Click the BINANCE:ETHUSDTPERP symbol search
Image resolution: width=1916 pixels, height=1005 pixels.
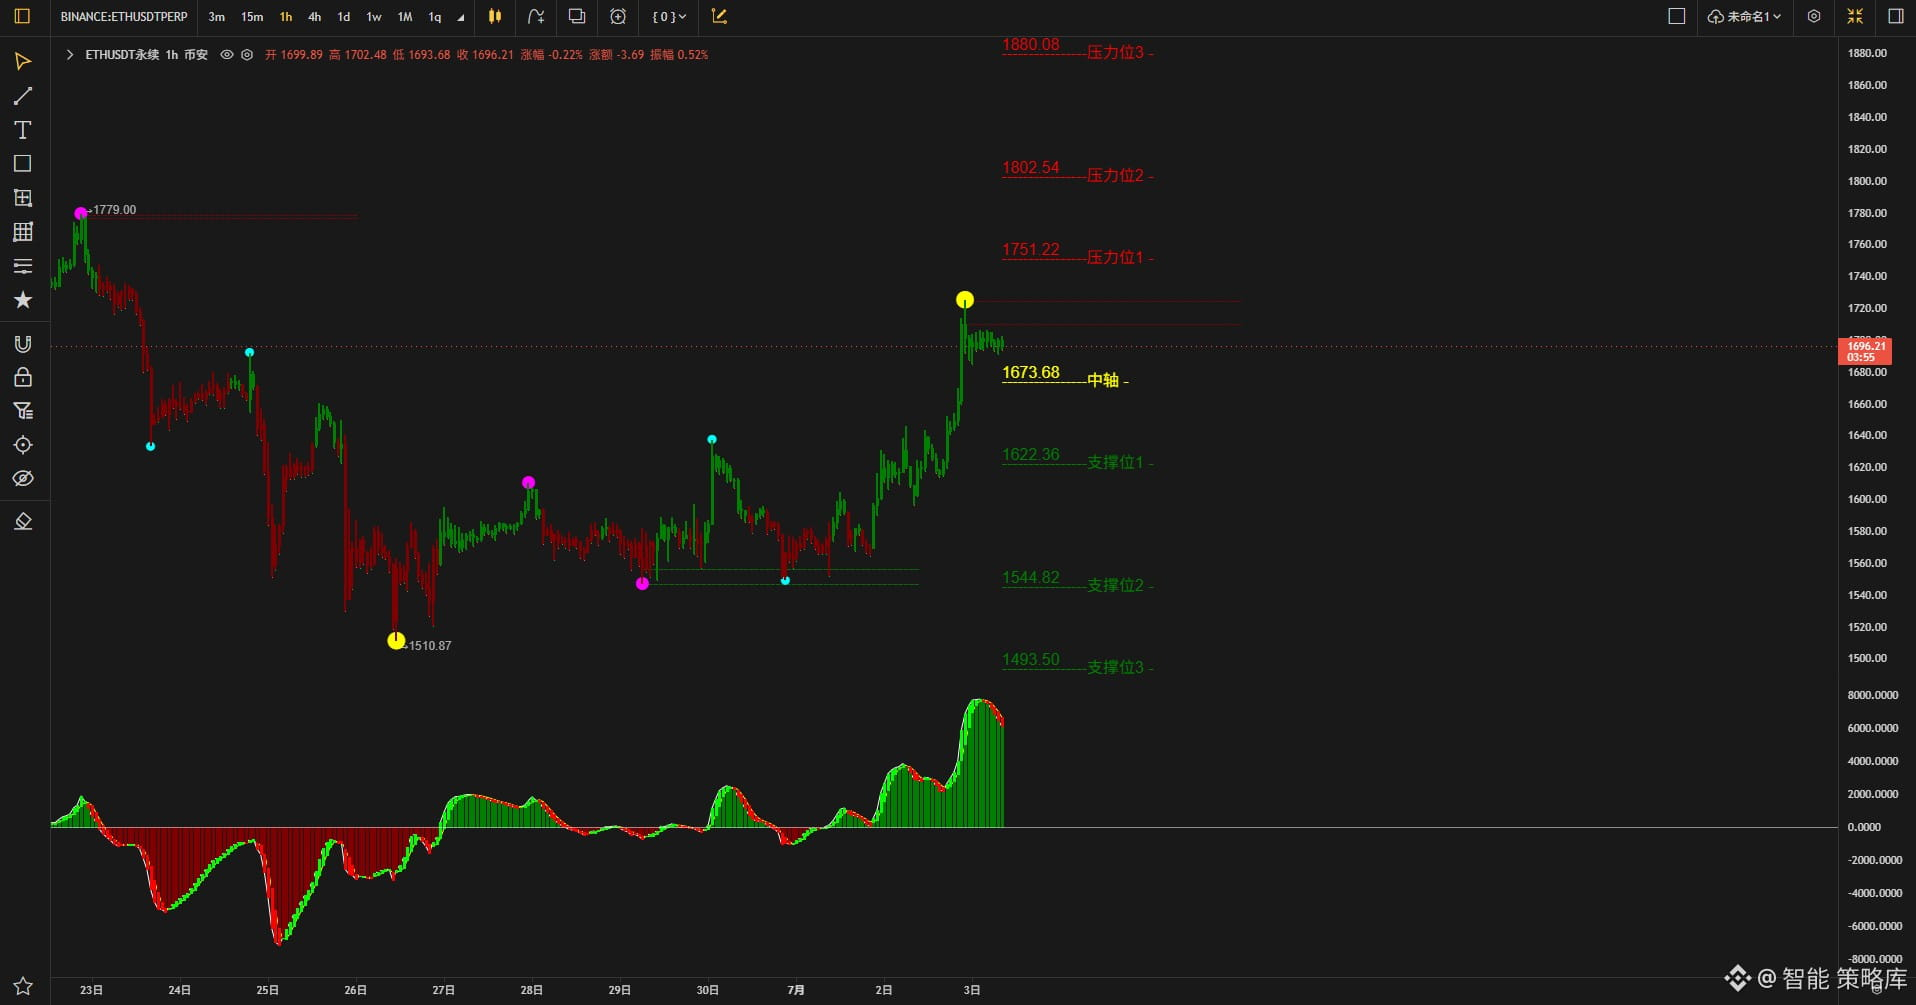(x=124, y=17)
